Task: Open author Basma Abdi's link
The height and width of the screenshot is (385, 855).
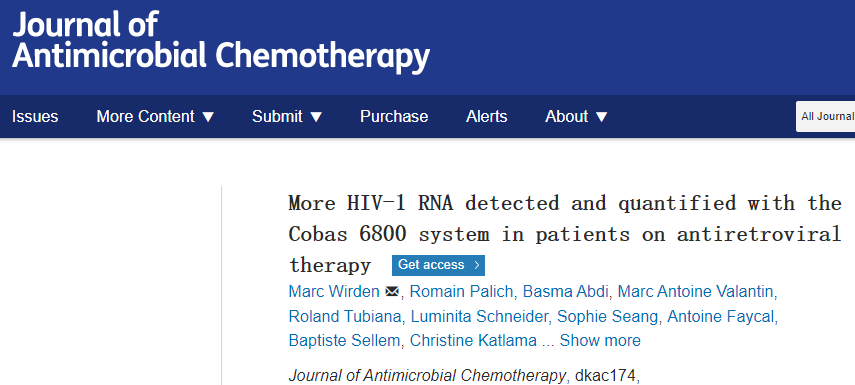Action: click(565, 292)
